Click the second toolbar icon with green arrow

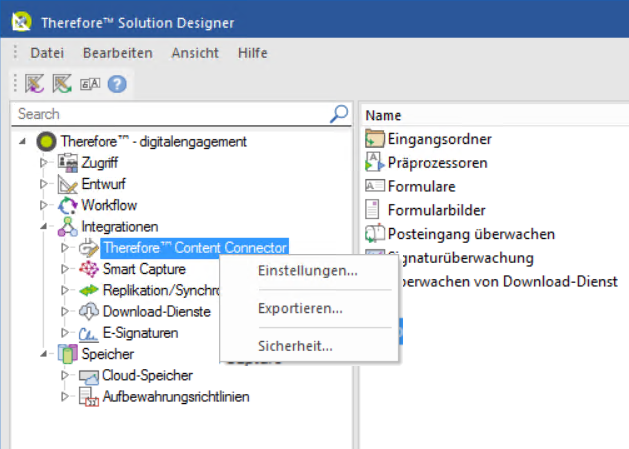point(62,84)
